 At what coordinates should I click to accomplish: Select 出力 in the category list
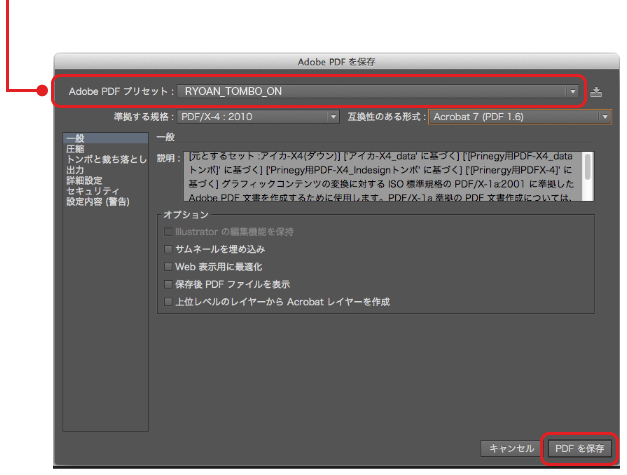pos(106,170)
